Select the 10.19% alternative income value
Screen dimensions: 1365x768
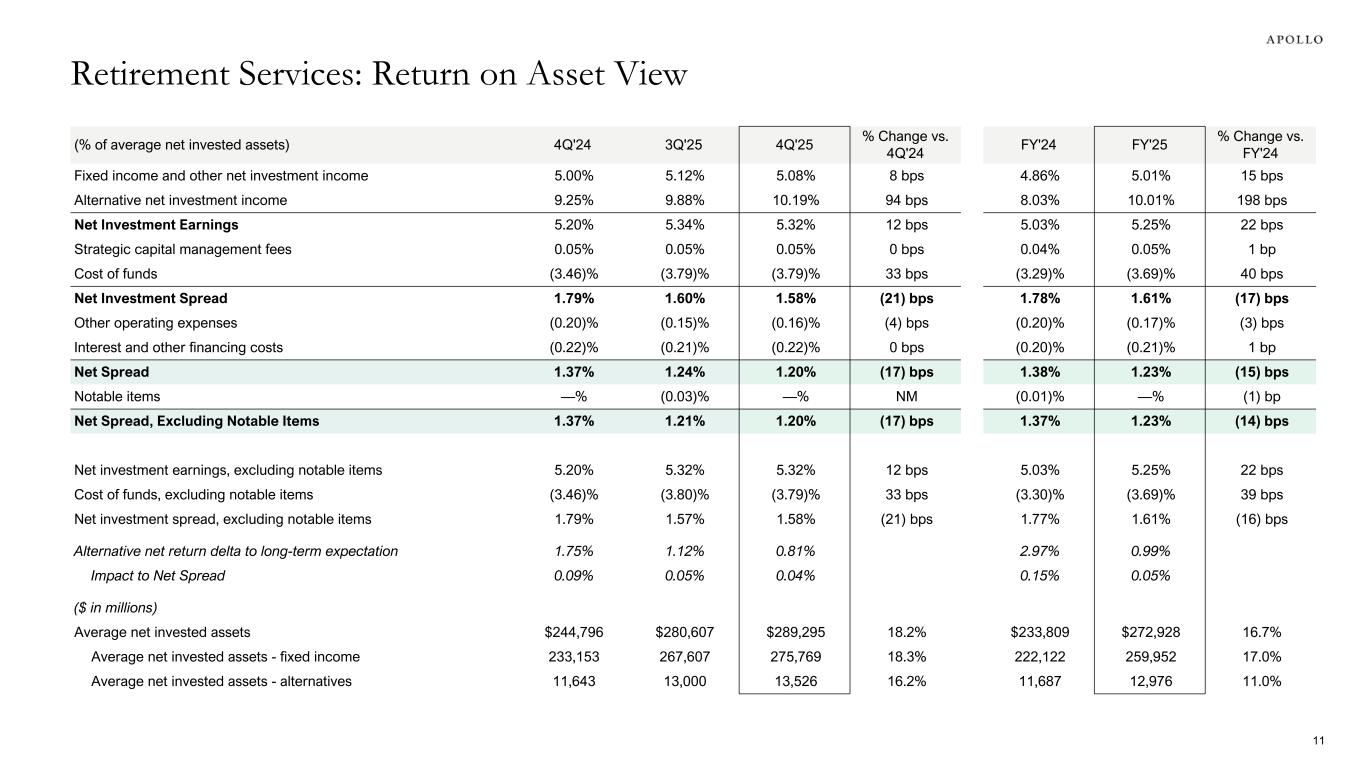point(794,200)
